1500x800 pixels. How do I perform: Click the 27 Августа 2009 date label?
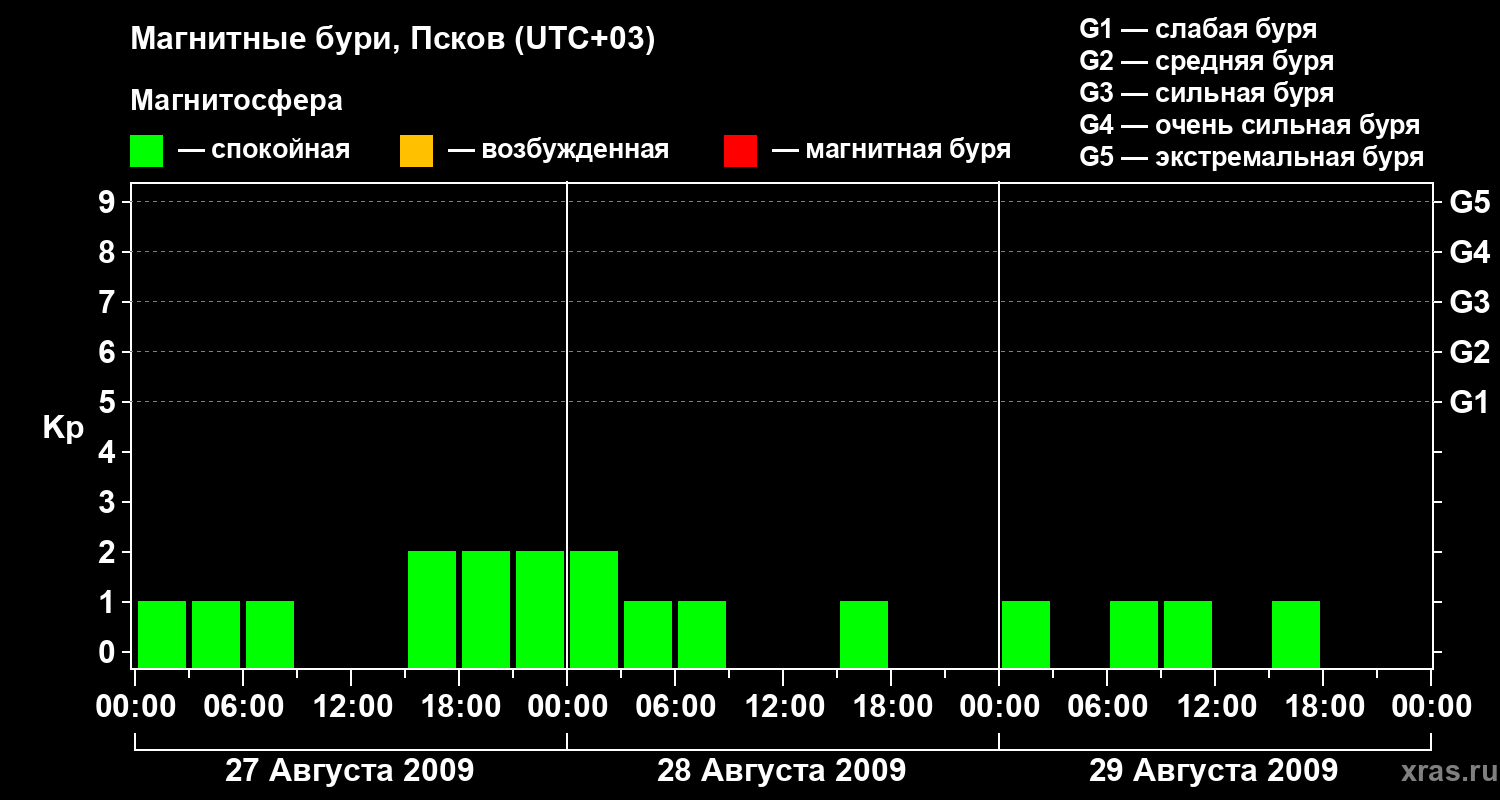(350, 771)
